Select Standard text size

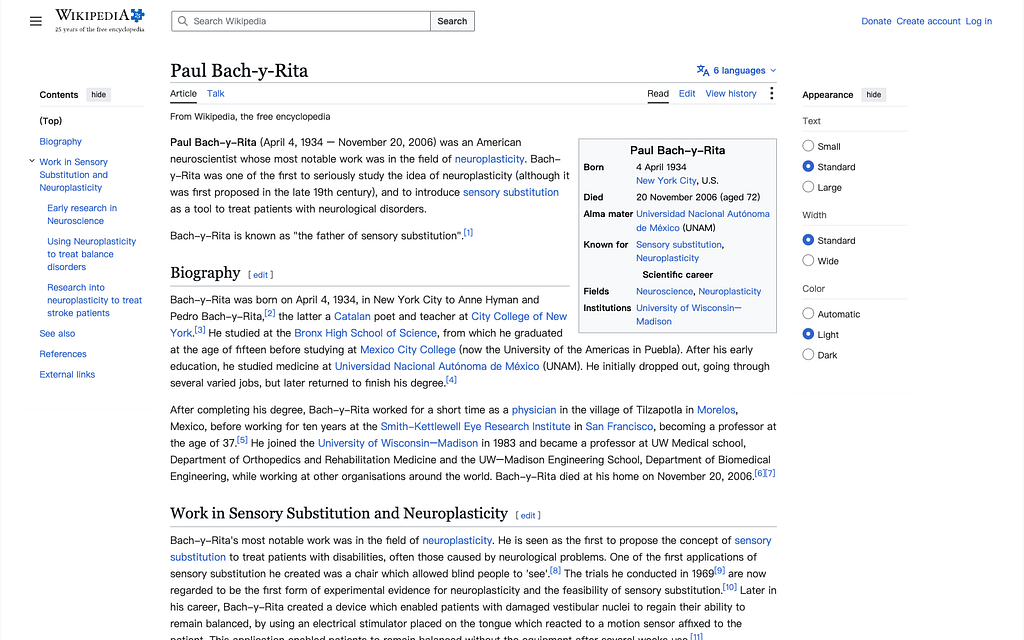808,167
